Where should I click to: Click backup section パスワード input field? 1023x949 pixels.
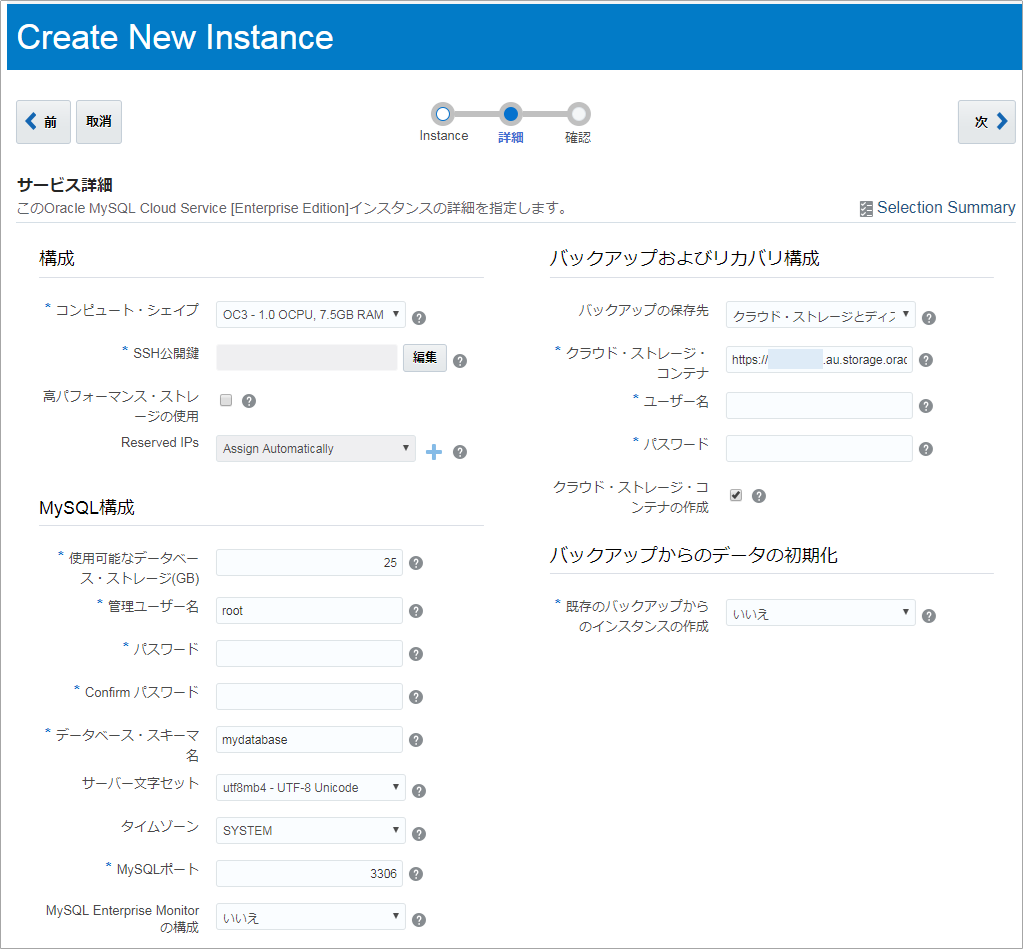(x=819, y=449)
